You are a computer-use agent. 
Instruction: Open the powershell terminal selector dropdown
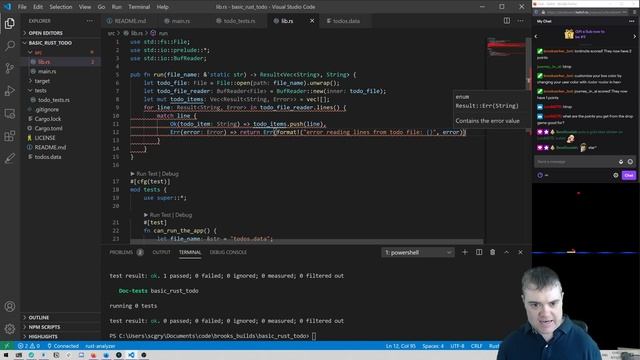(x=418, y=252)
